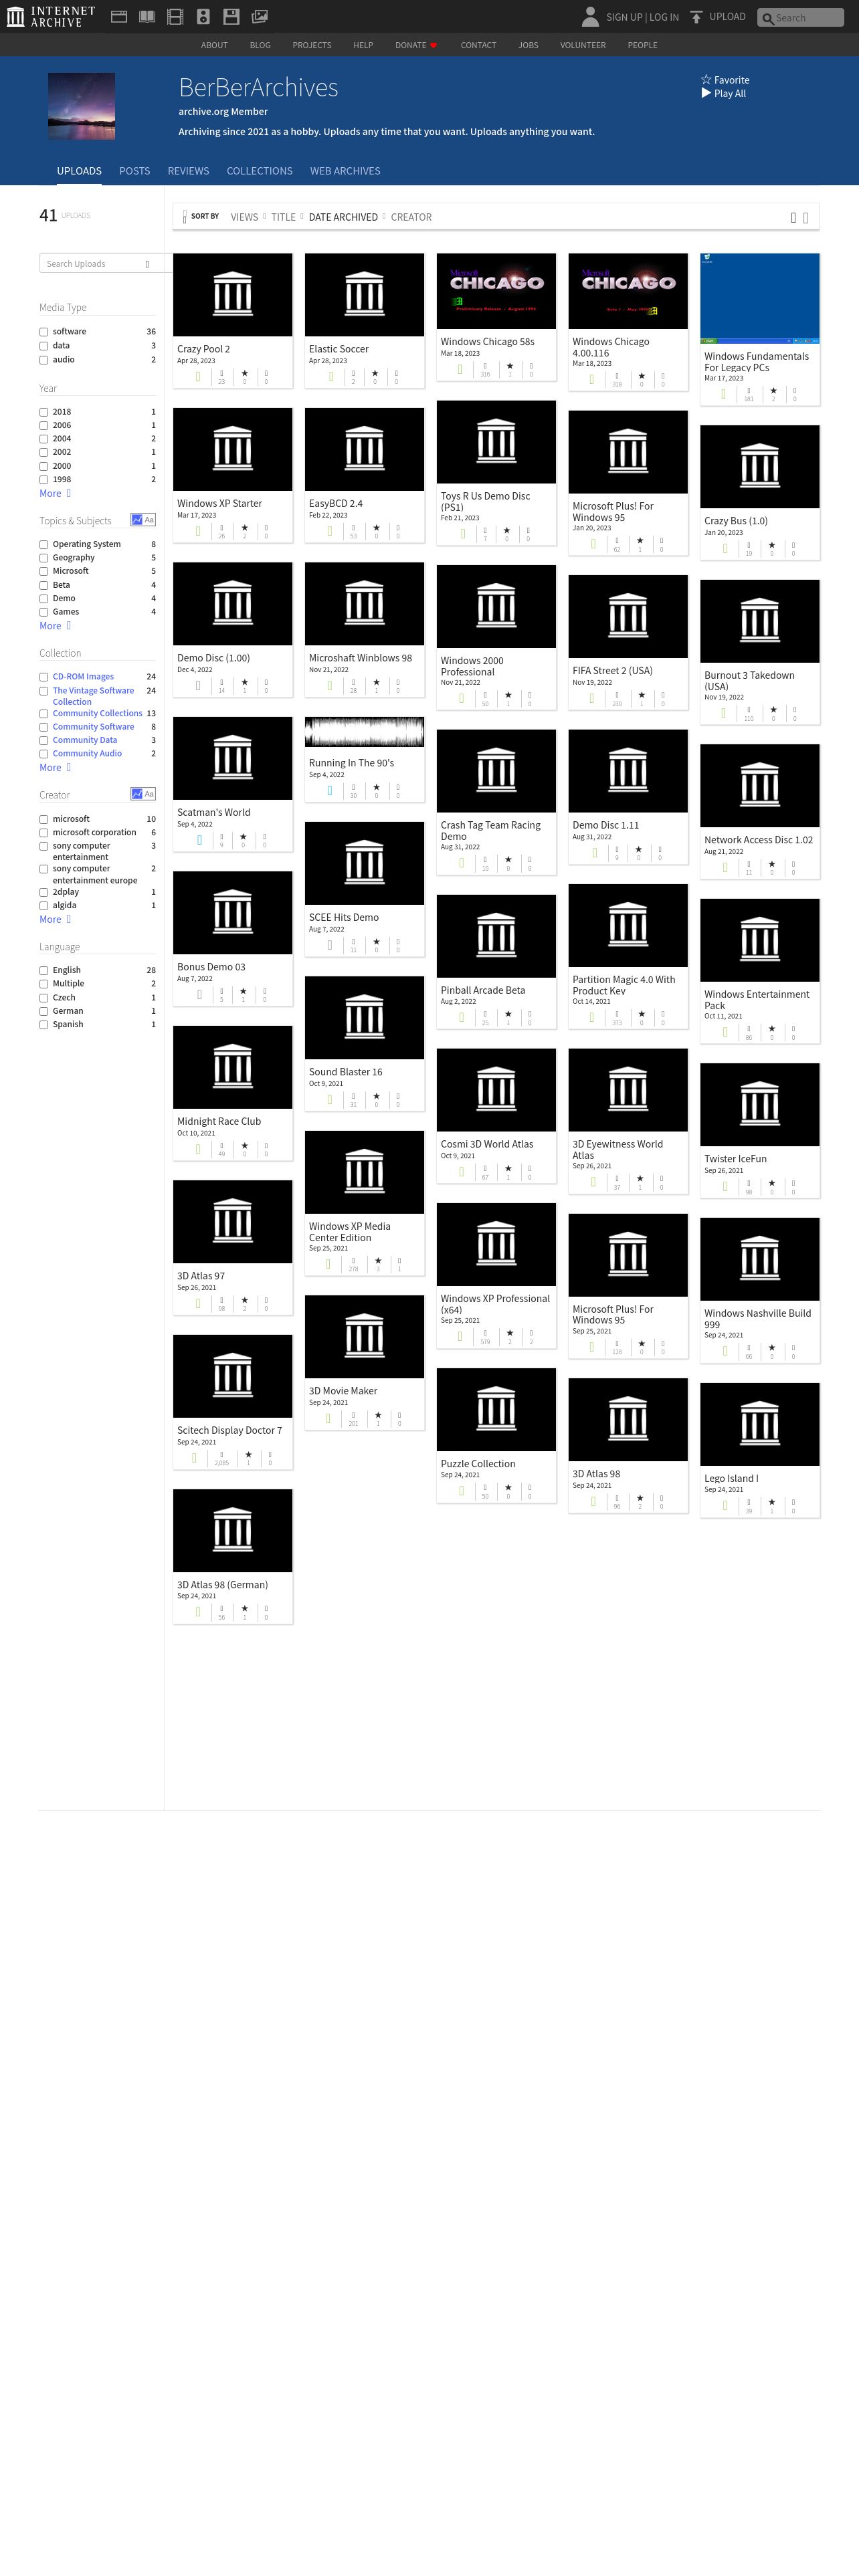The height and width of the screenshot is (2576, 859).
Task: Switch to the Reviews tab
Action: tap(188, 171)
